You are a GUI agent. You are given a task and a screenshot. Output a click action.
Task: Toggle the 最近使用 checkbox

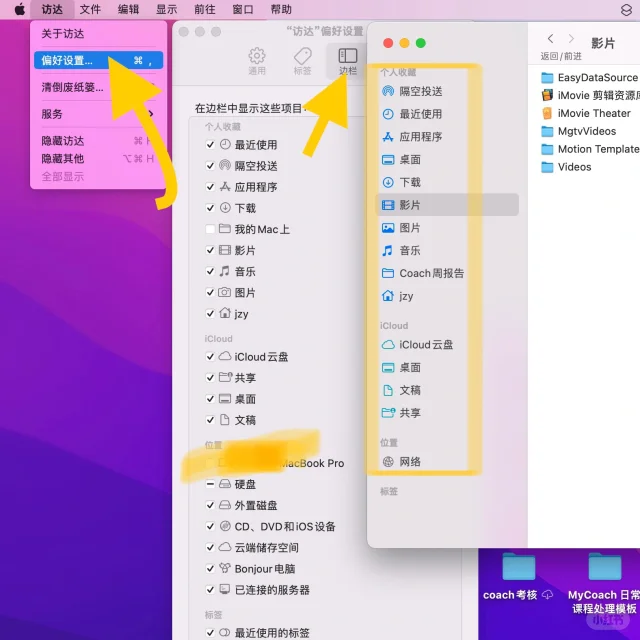point(210,144)
